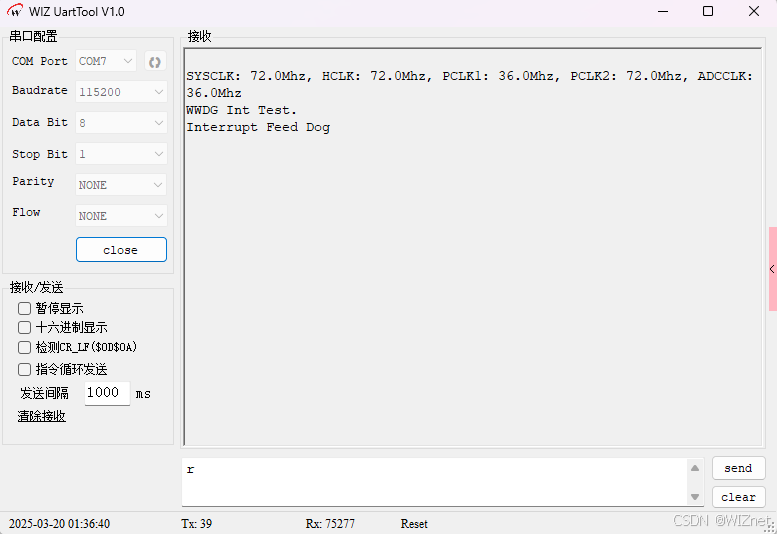777x534 pixels.
Task: Click send box scroll down arrow
Action: tap(695, 496)
